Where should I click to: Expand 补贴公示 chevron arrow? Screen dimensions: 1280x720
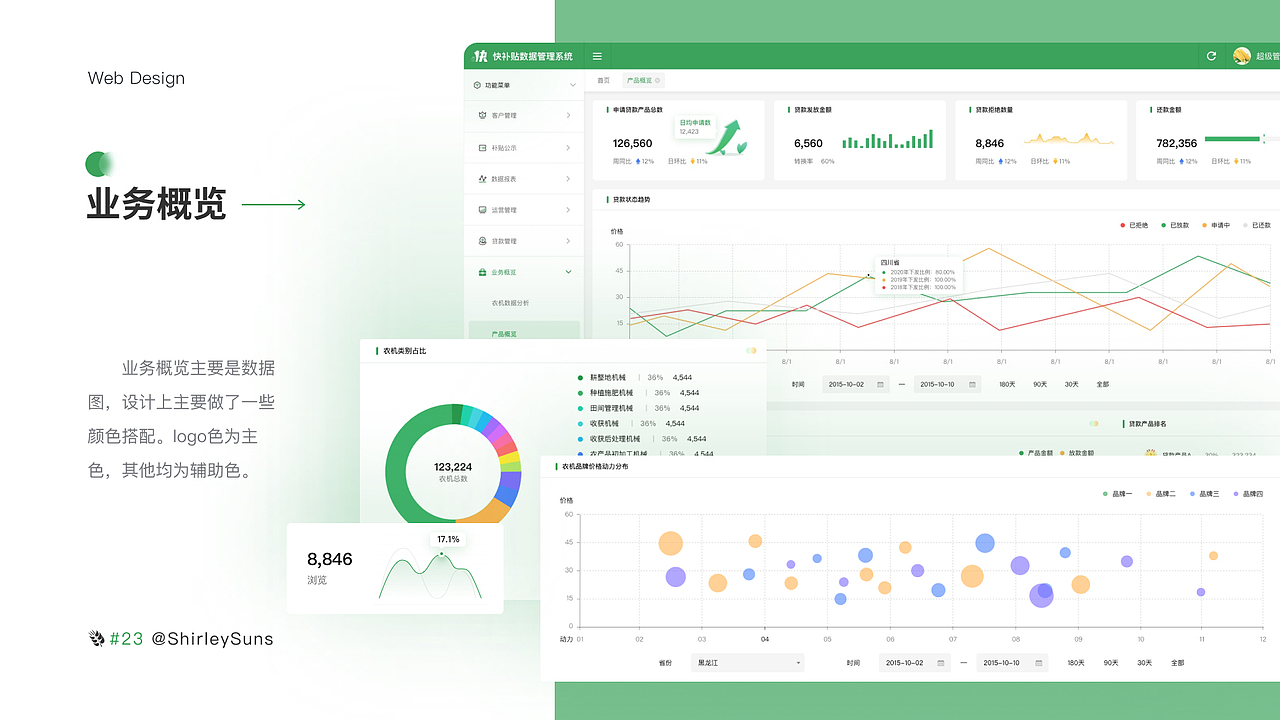point(569,148)
